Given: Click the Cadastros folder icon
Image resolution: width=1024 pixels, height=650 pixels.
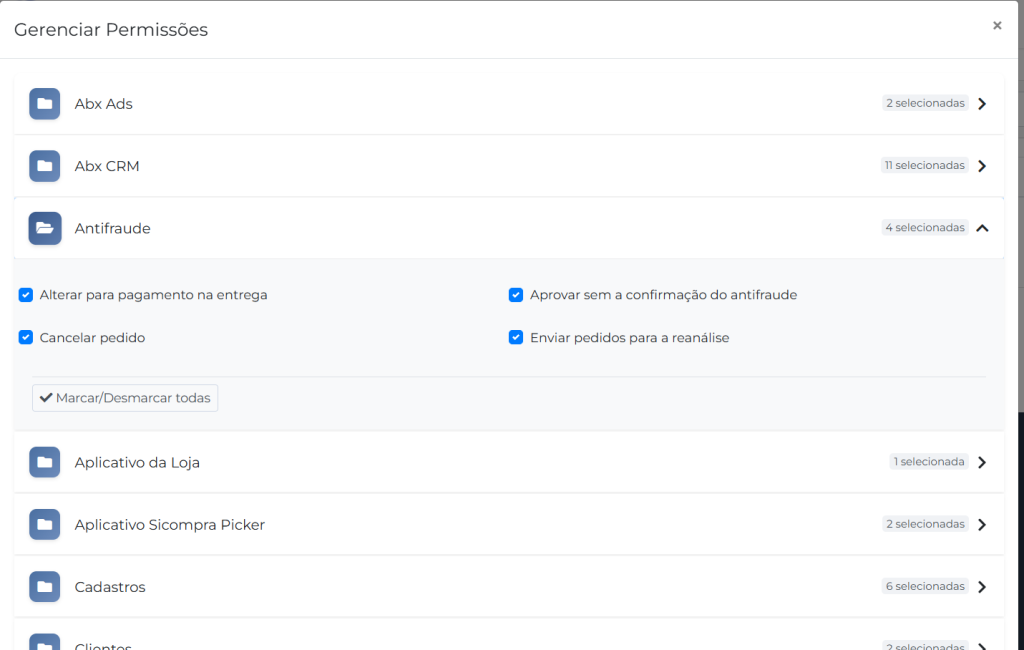Looking at the screenshot, I should [x=44, y=587].
